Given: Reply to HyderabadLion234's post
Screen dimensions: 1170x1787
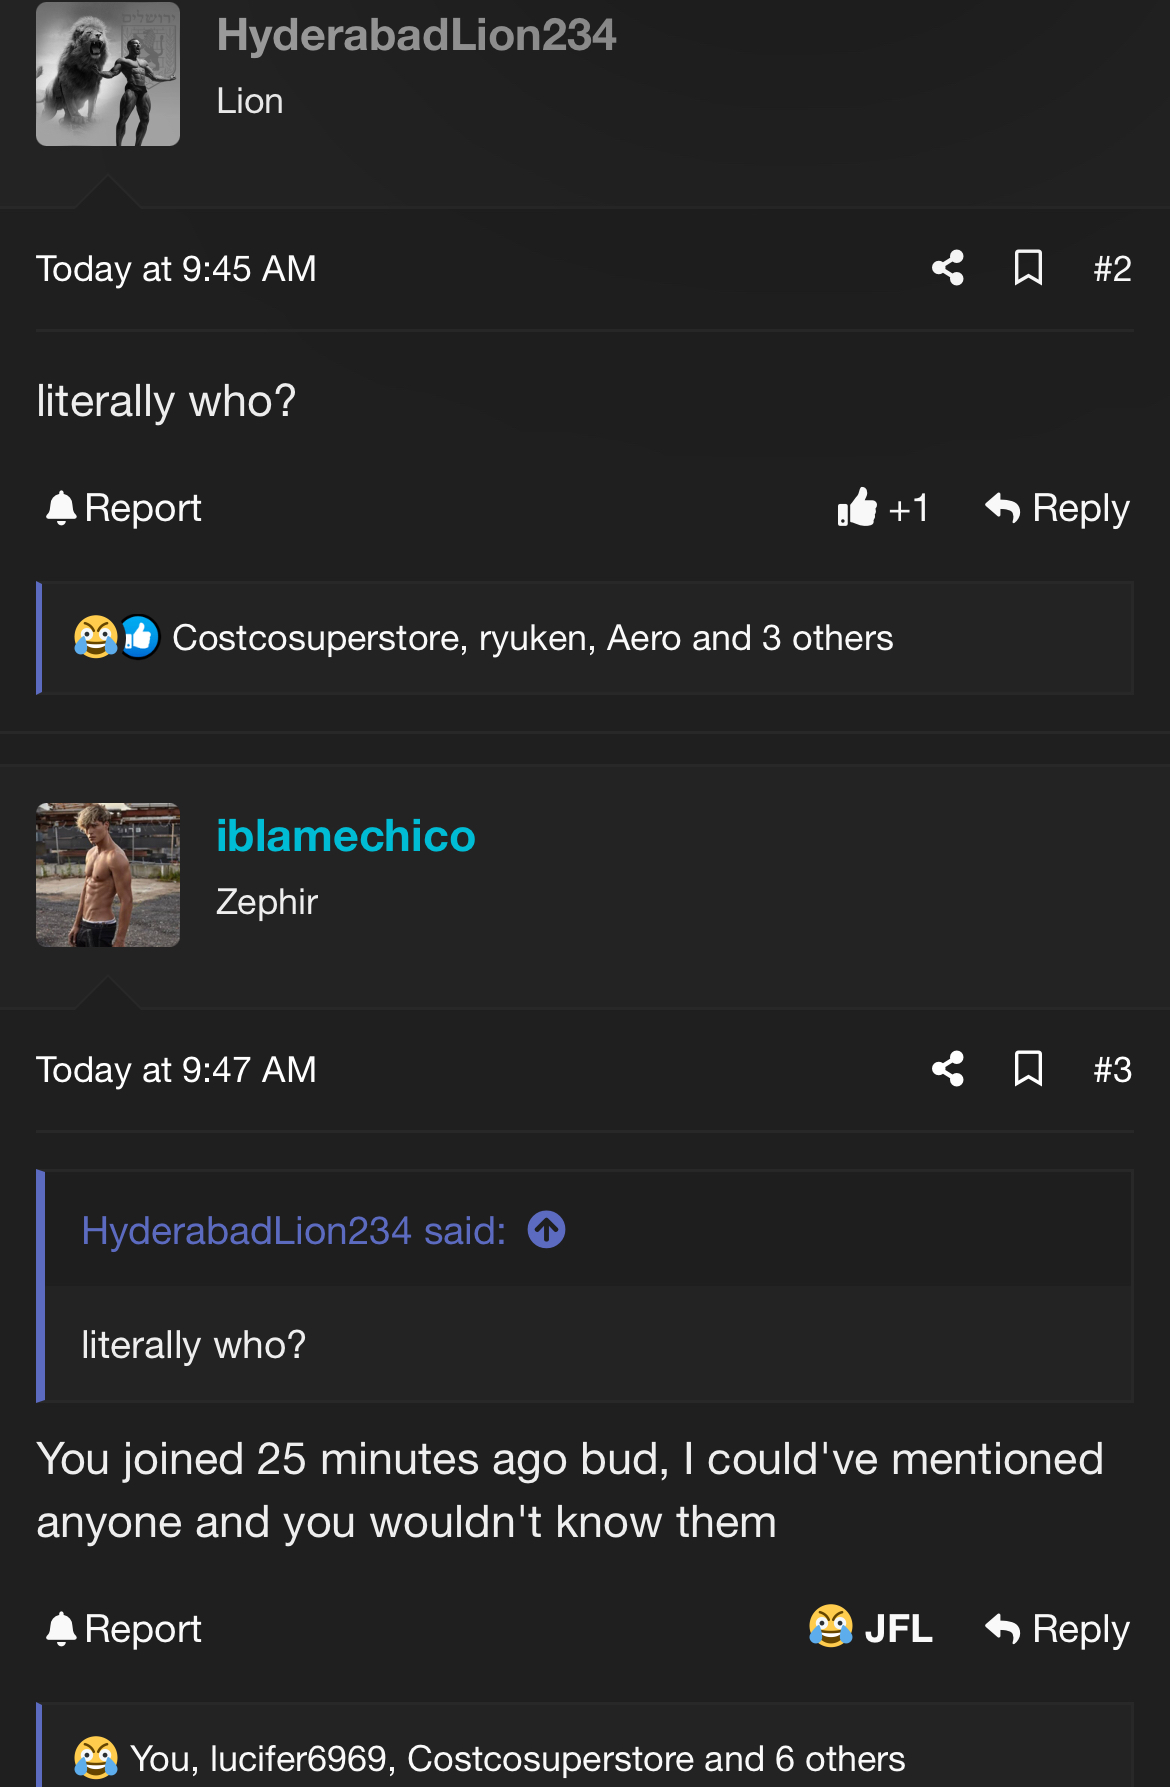Looking at the screenshot, I should point(1057,508).
